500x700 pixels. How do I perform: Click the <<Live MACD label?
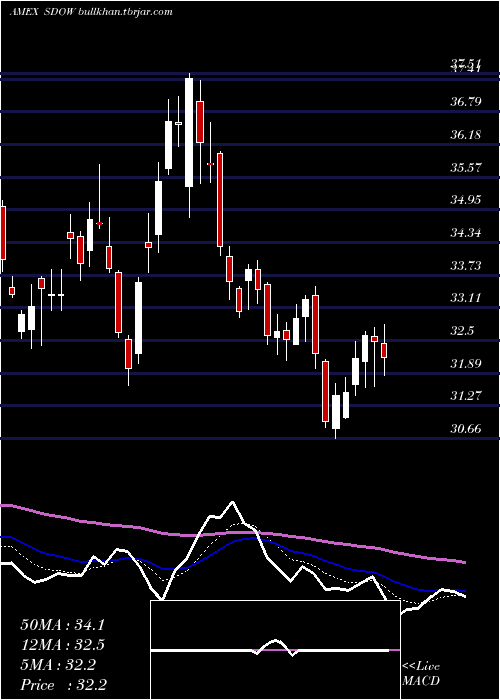(421, 674)
